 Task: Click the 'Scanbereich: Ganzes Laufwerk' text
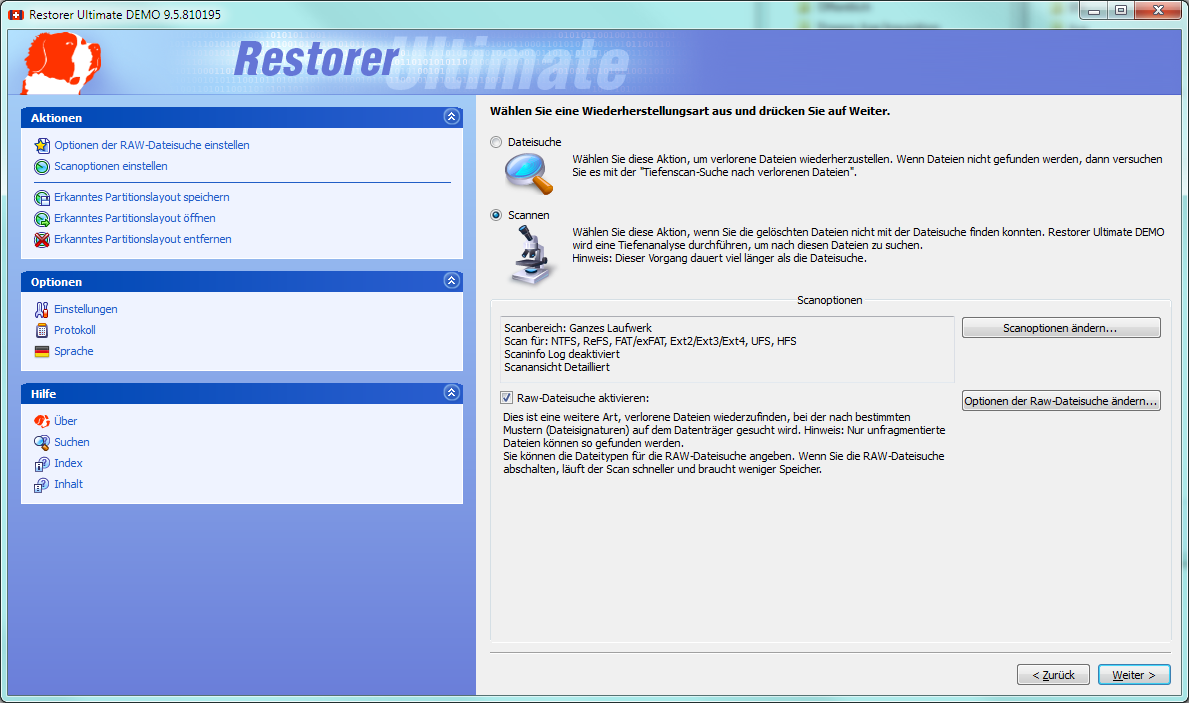578,328
